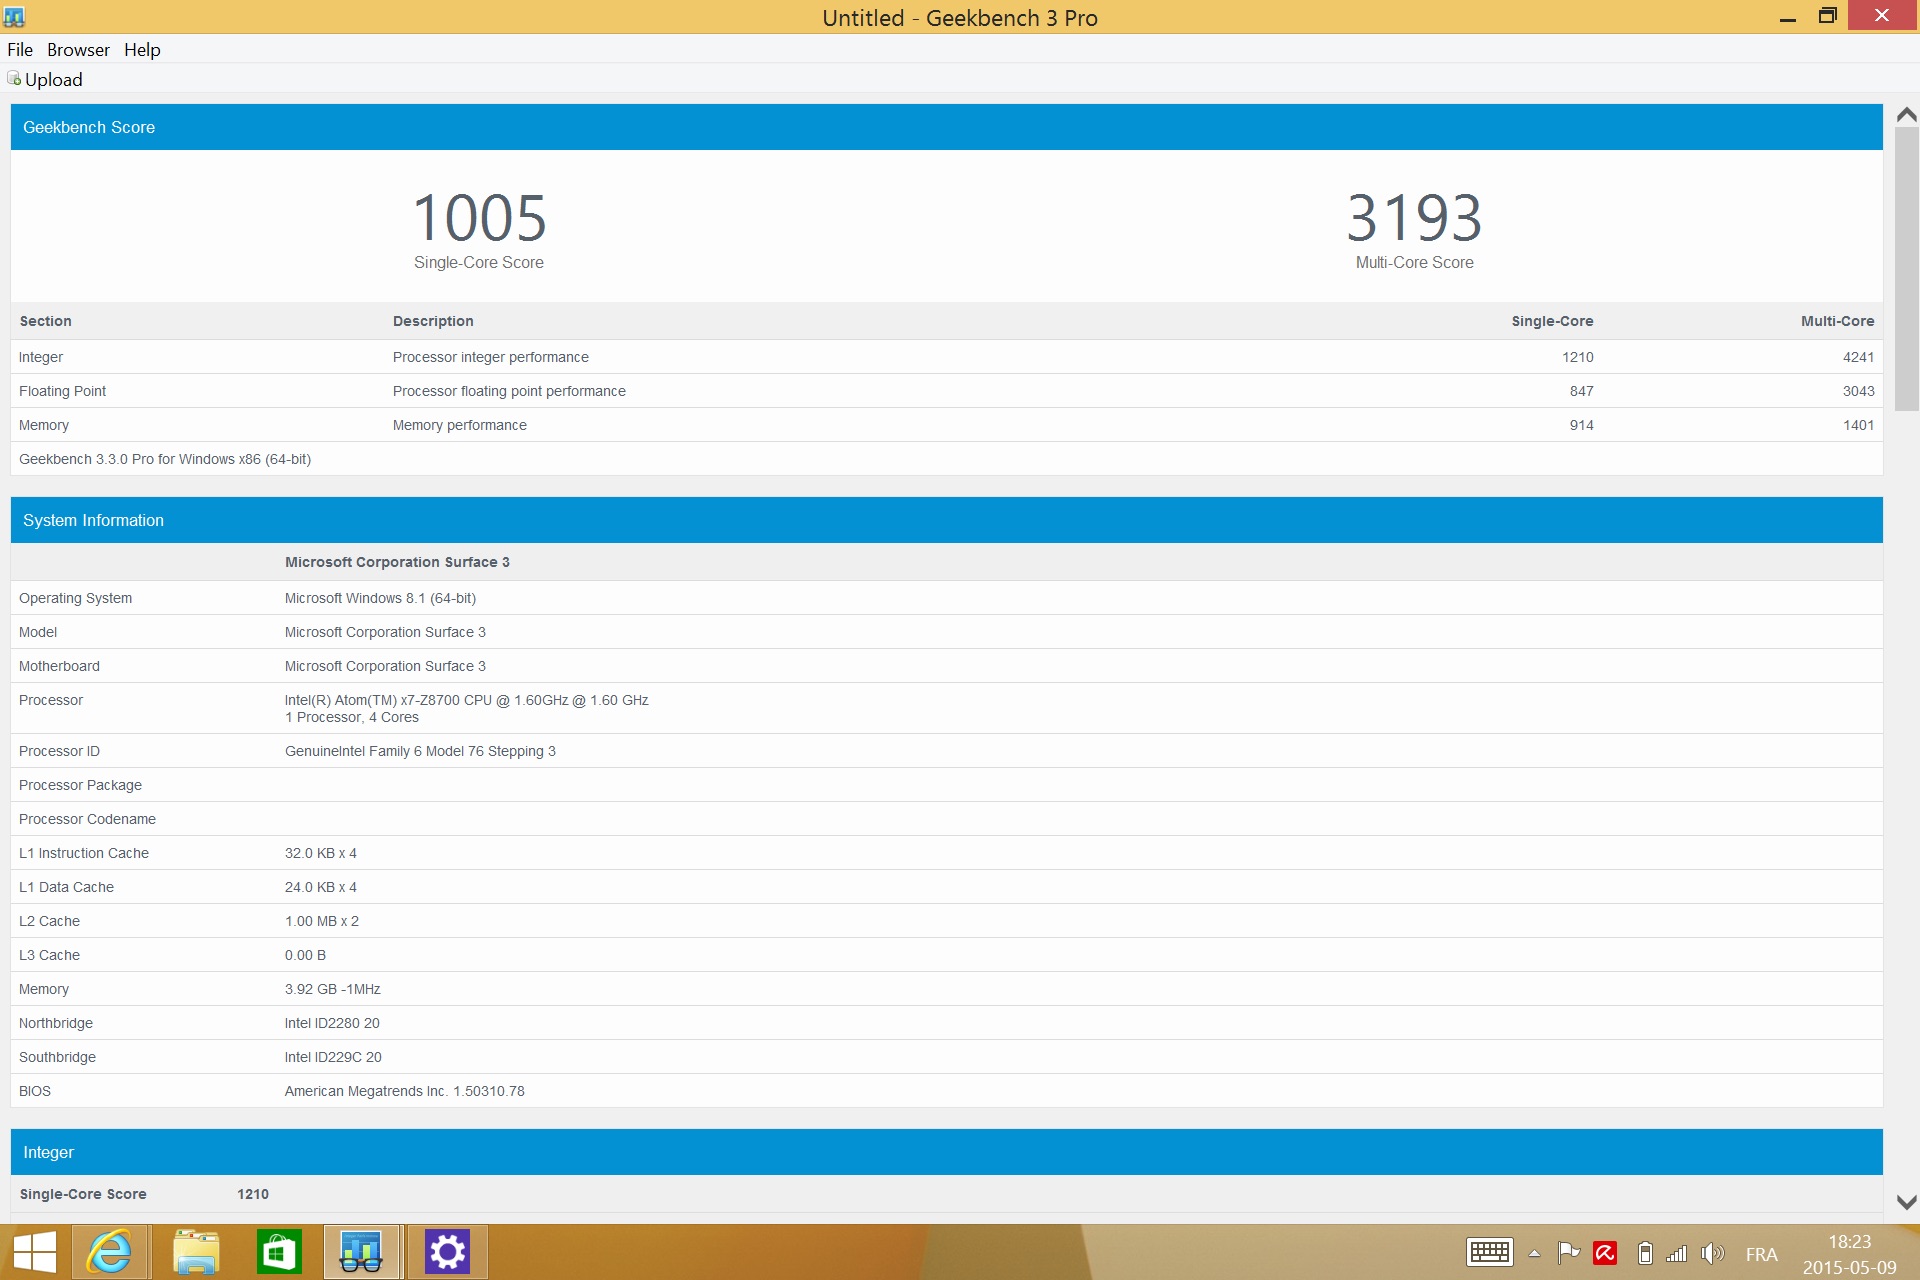The image size is (1920, 1280).
Task: Launch Internet Explorer from taskbar
Action: coord(110,1252)
